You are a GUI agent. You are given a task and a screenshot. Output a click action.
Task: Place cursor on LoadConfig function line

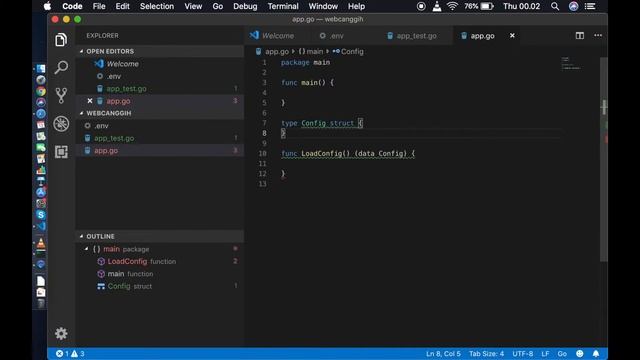click(348, 153)
